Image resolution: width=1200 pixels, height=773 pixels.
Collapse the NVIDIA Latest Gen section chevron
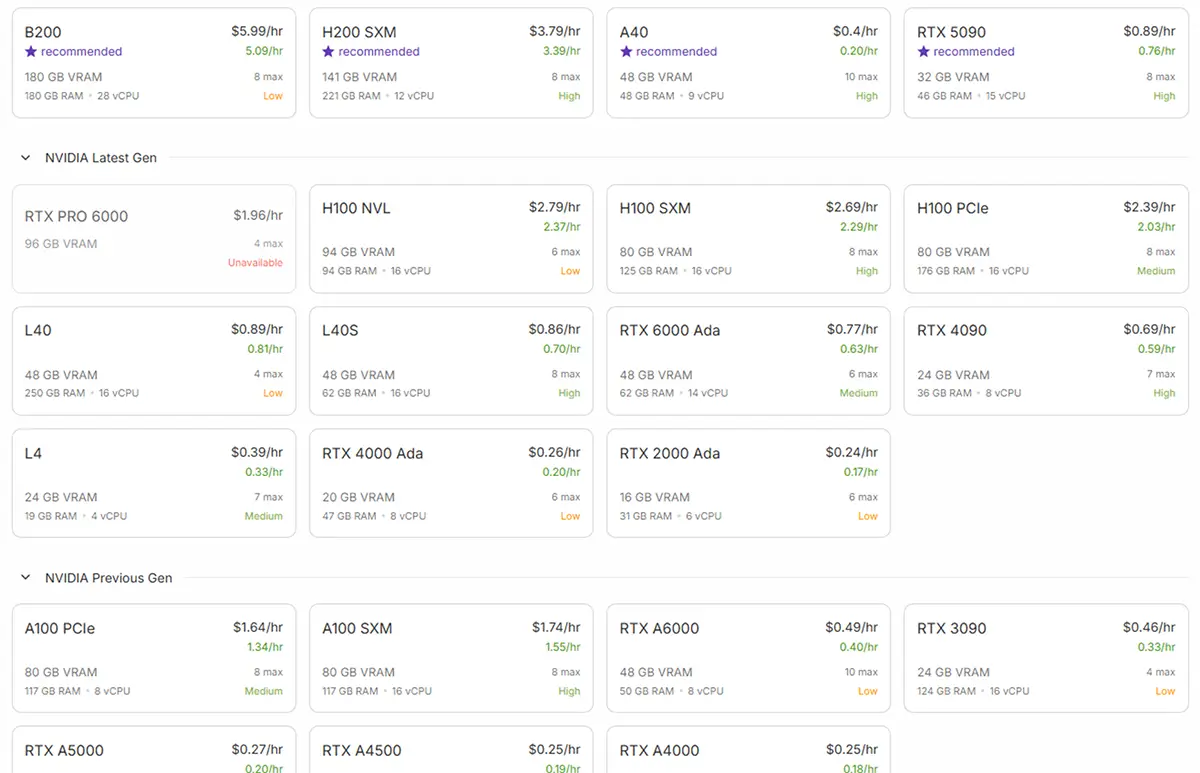click(26, 158)
